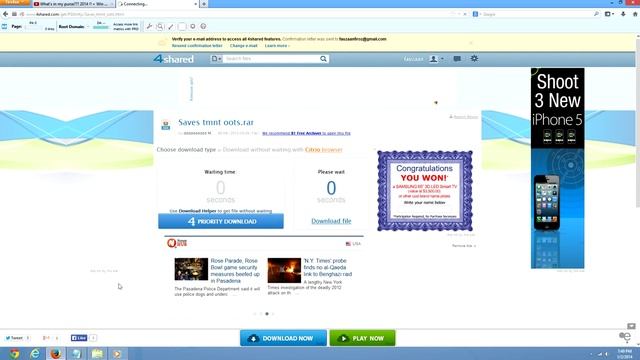640x360 pixels.
Task: Click the Free Archiver recommendation link
Action: [x=306, y=133]
